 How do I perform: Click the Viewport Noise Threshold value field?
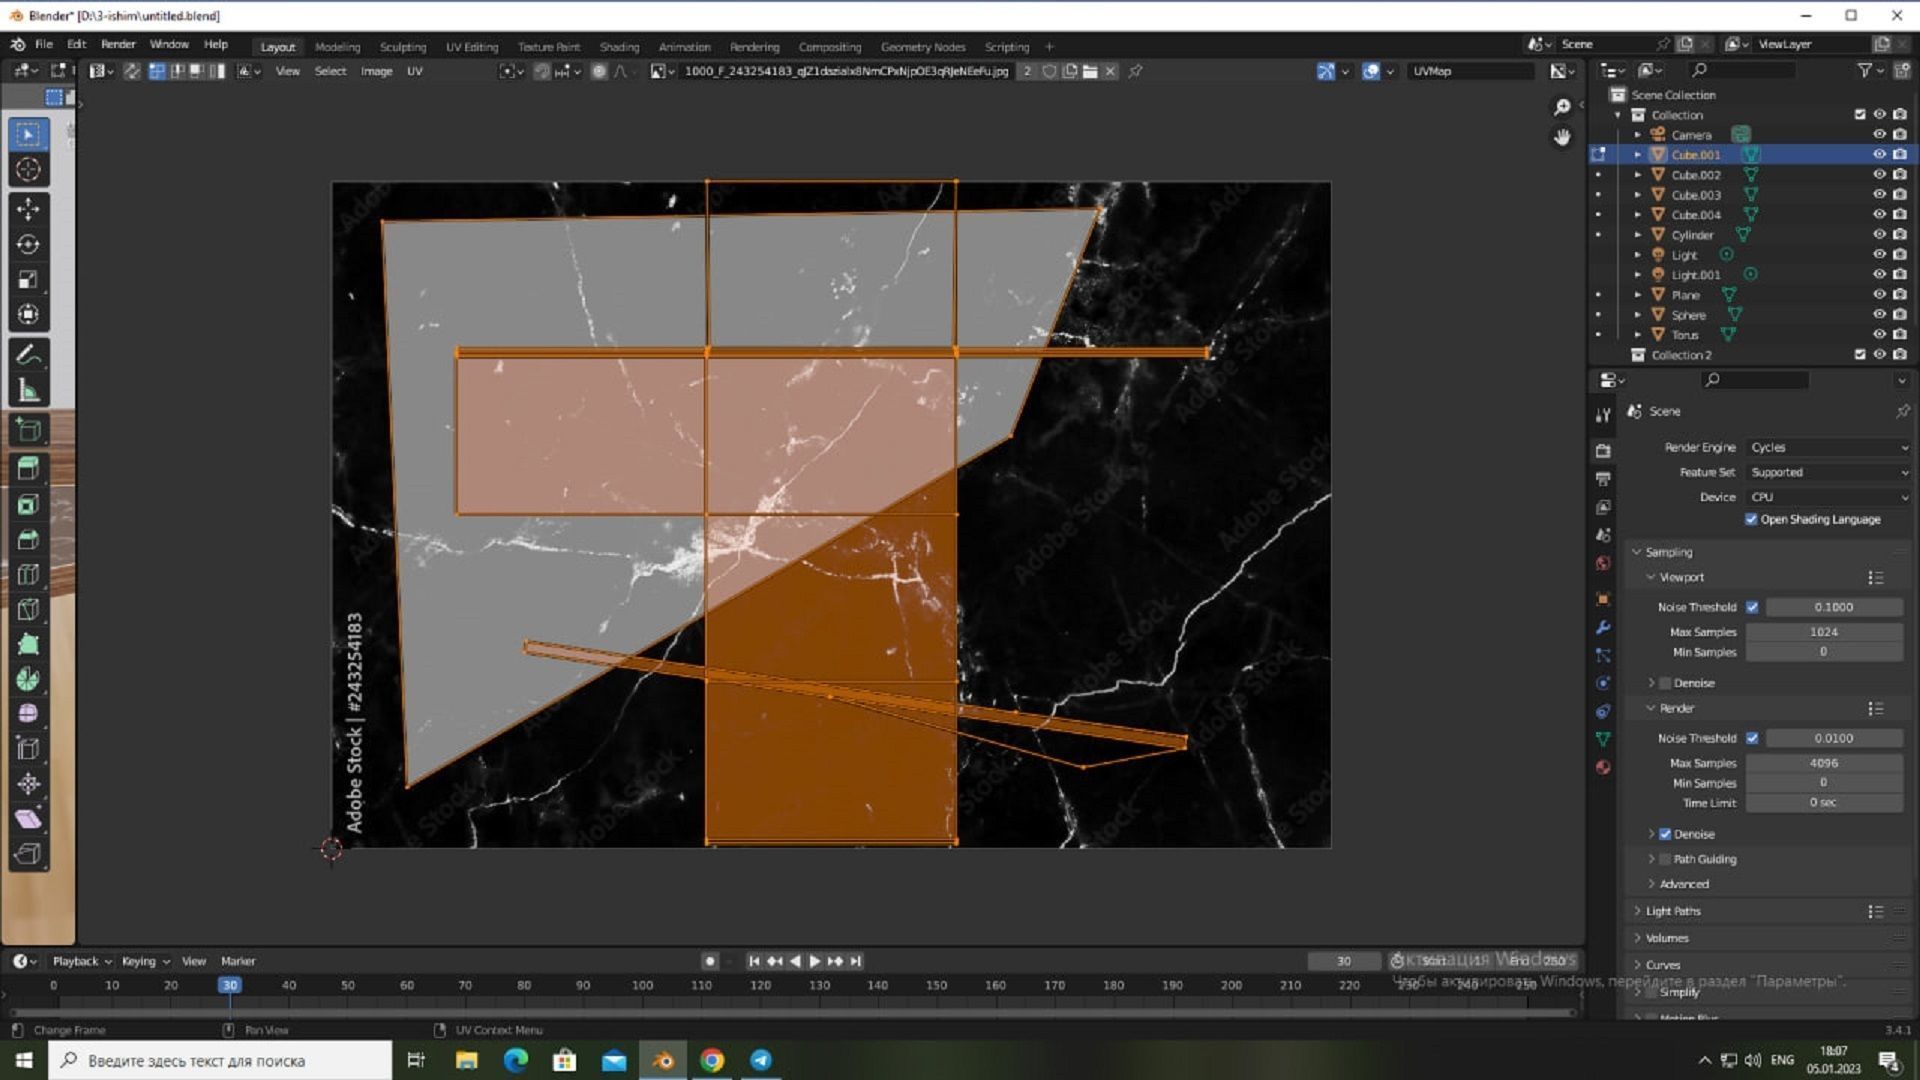[1833, 607]
